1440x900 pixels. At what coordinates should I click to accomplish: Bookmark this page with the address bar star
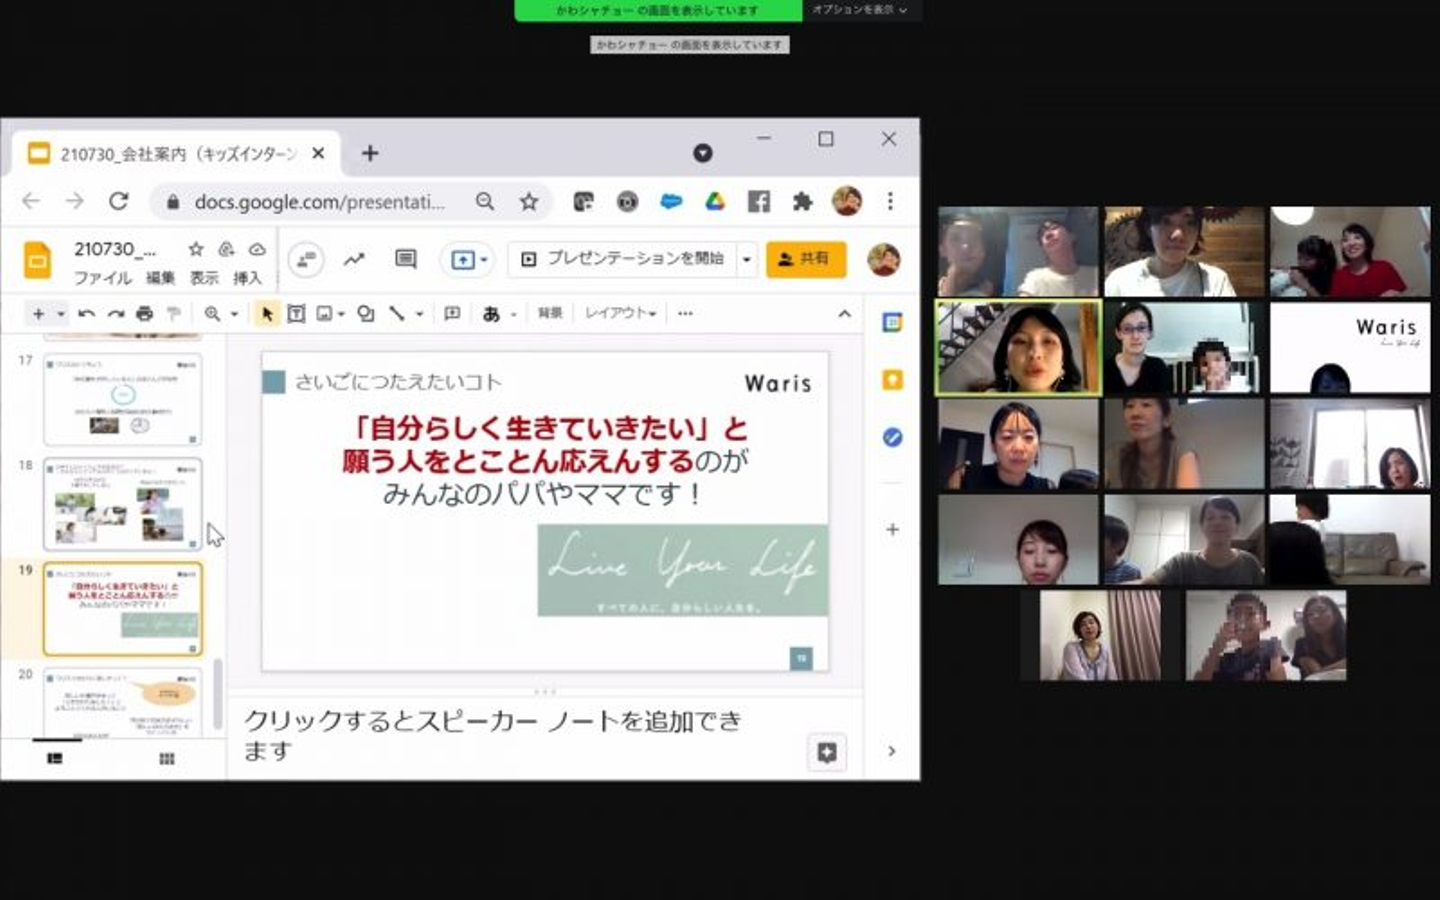pos(529,202)
